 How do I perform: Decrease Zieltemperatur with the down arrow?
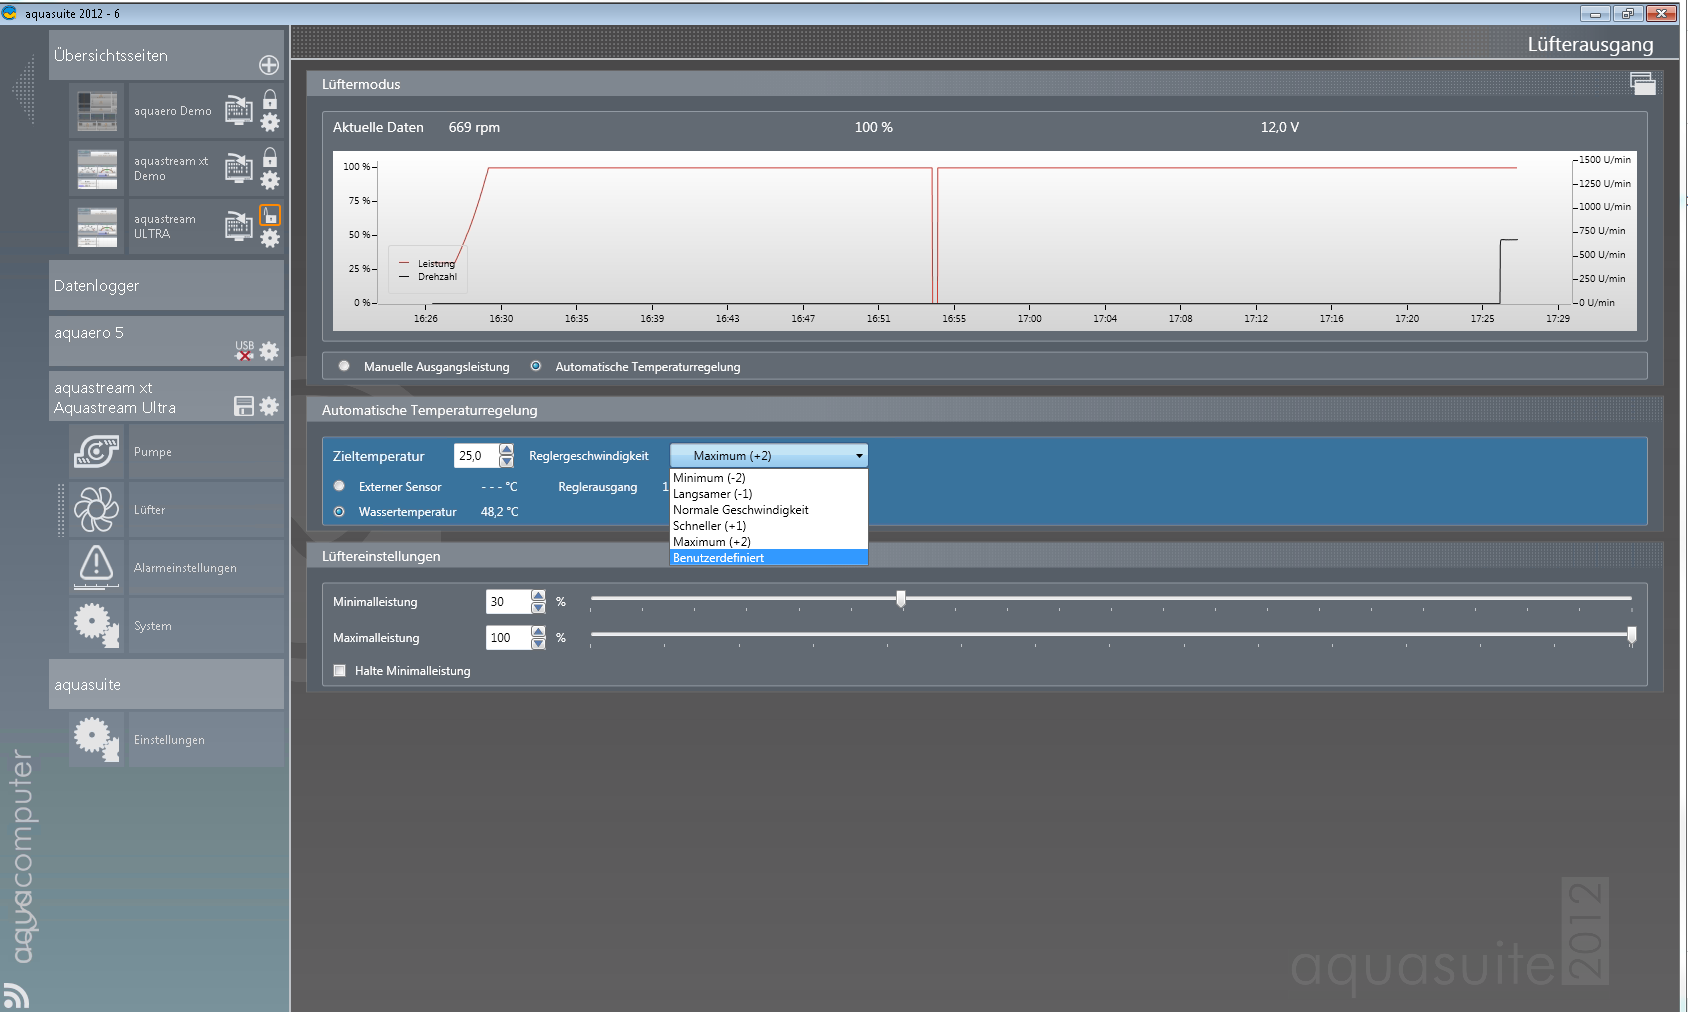tap(506, 461)
